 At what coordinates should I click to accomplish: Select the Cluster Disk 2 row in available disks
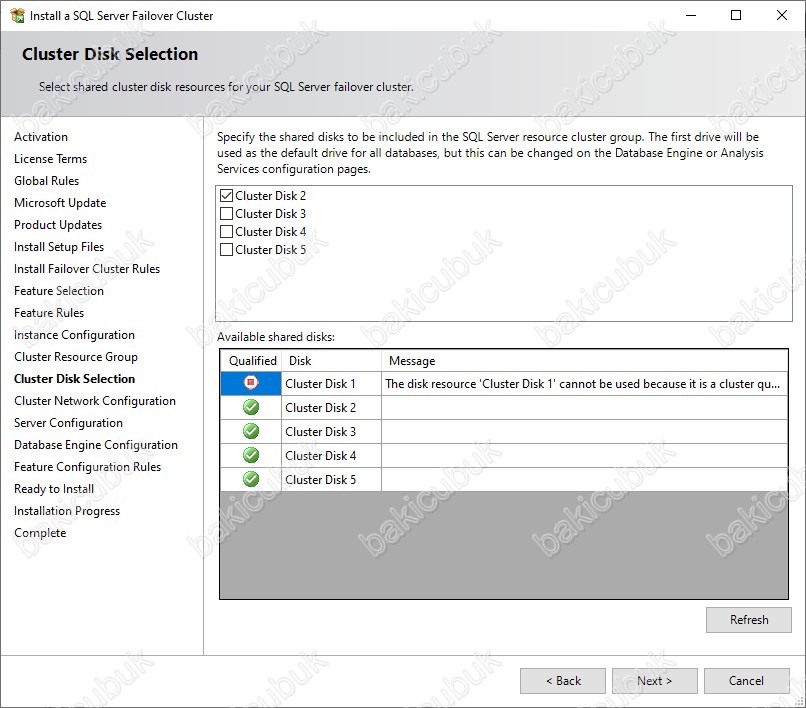pyautogui.click(x=504, y=408)
